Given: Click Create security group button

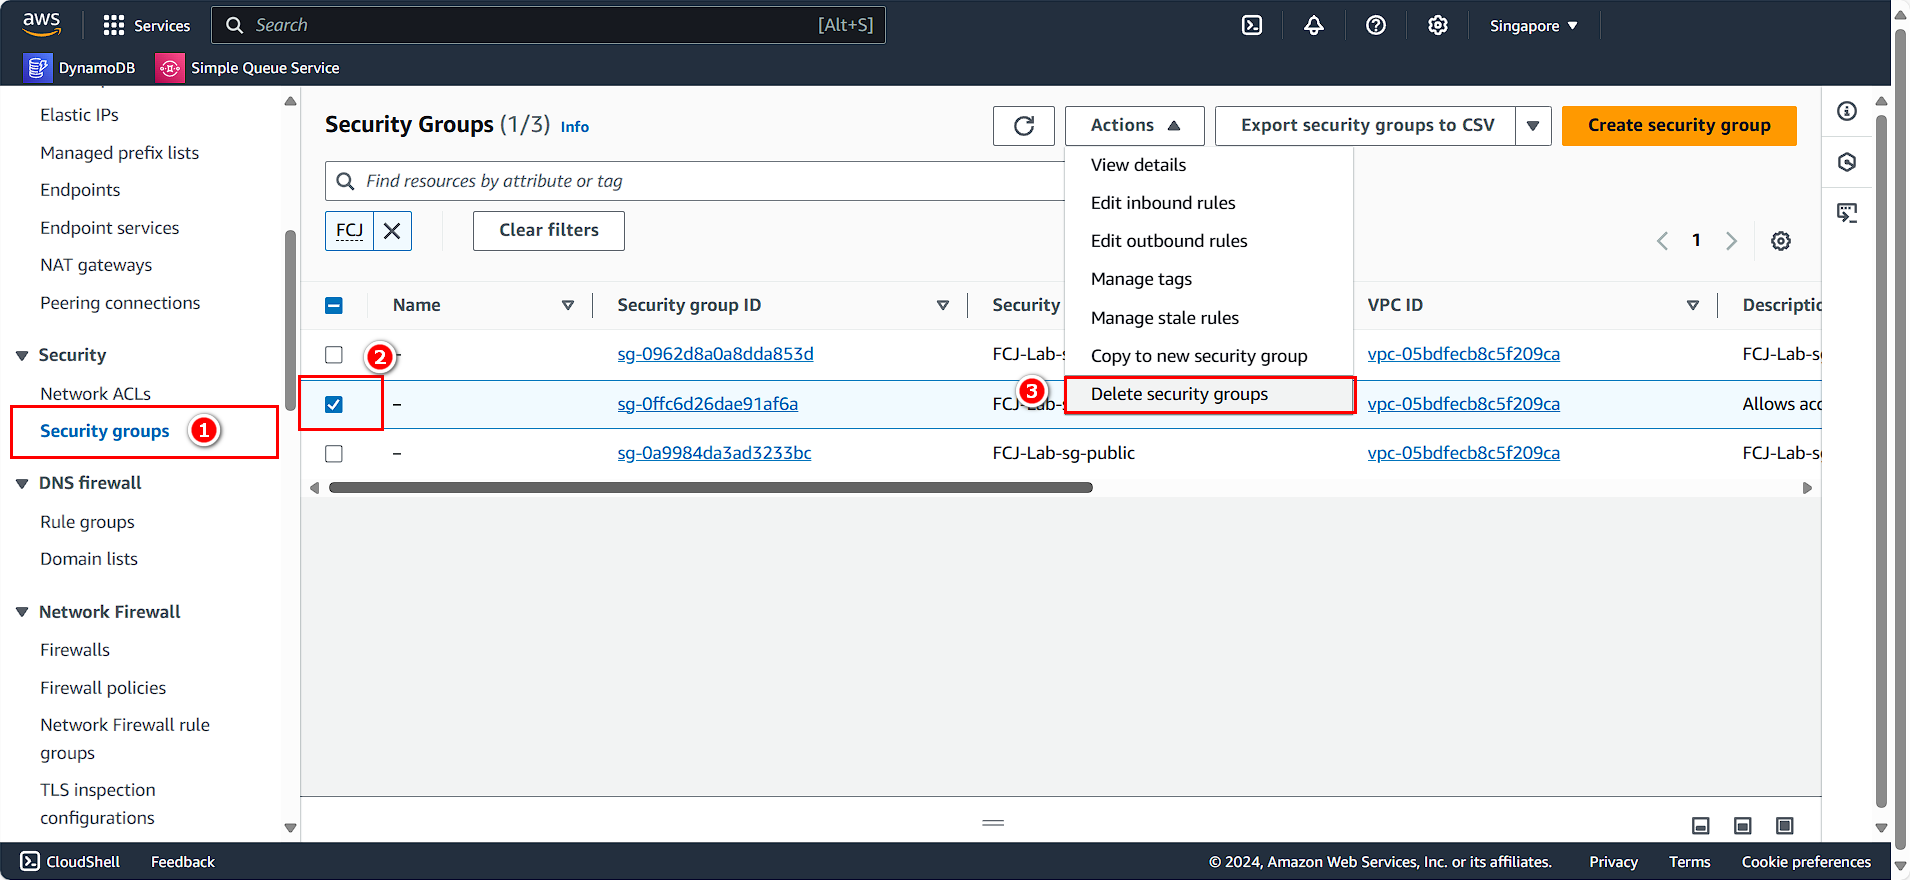Looking at the screenshot, I should (1679, 126).
